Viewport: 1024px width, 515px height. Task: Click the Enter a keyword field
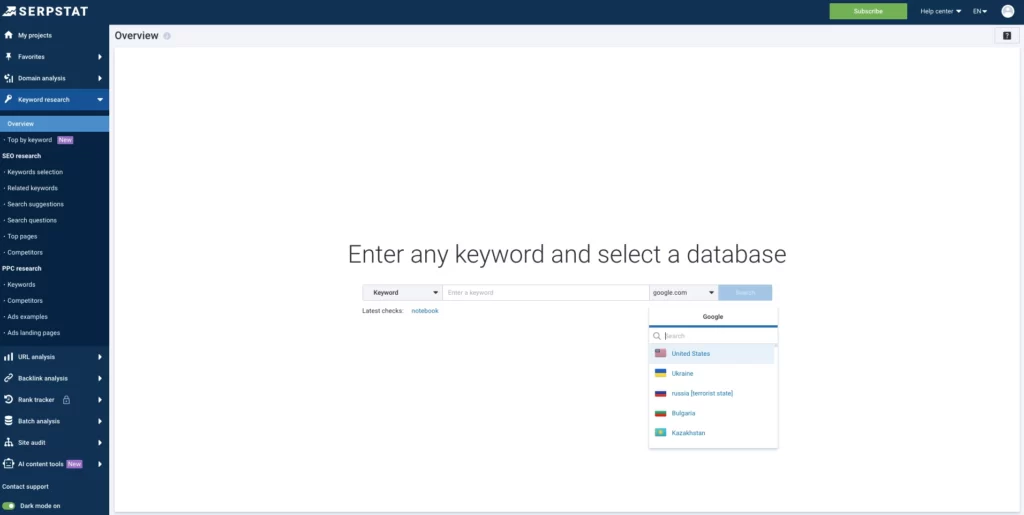(x=546, y=292)
